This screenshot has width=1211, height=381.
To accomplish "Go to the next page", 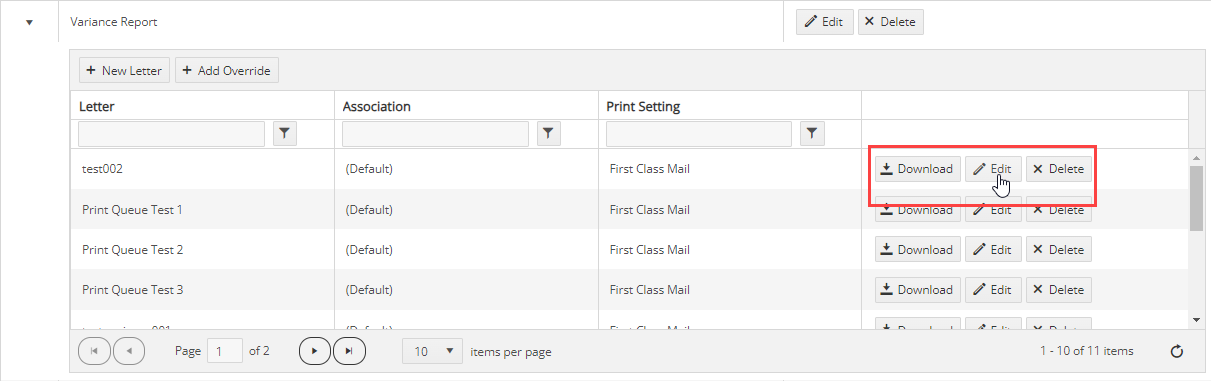I will pyautogui.click(x=314, y=351).
